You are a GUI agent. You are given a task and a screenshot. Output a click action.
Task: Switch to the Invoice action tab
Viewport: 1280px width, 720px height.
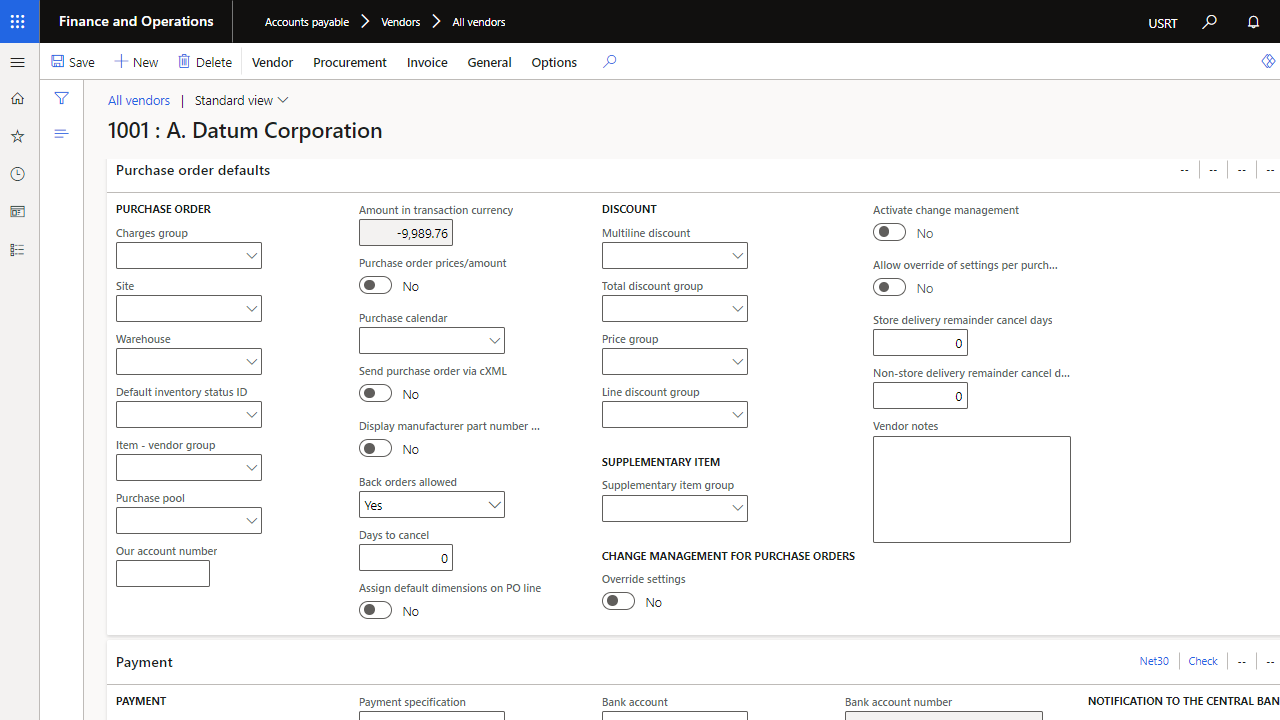(427, 62)
